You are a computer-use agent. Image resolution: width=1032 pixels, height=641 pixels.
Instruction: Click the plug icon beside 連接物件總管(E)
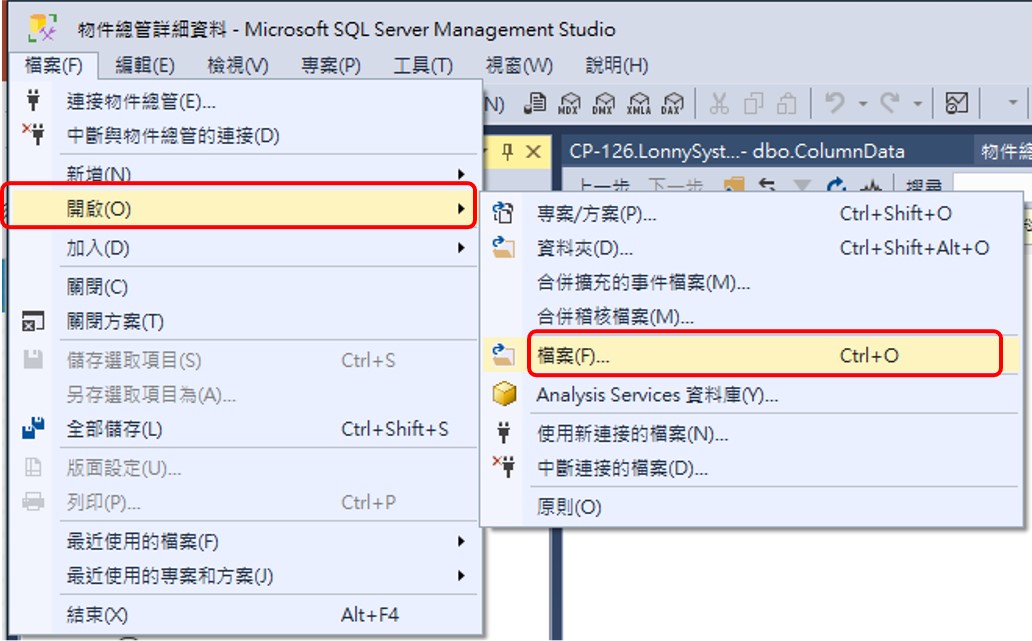click(x=33, y=101)
